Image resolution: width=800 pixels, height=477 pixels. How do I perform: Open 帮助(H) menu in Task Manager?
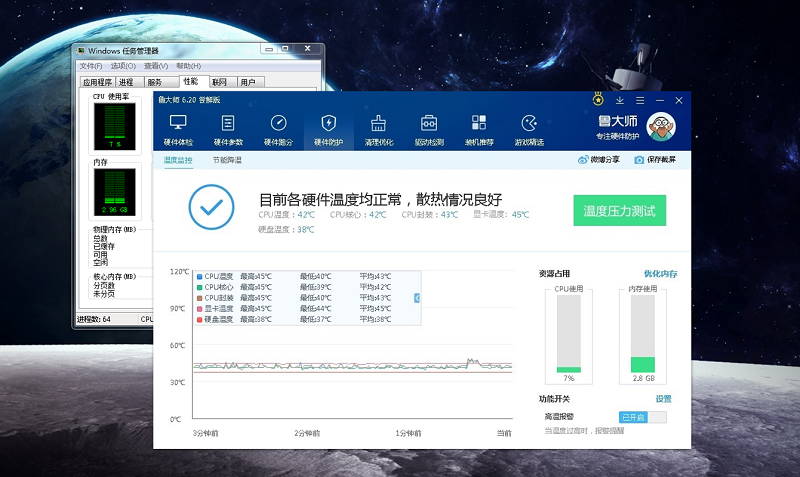point(188,66)
